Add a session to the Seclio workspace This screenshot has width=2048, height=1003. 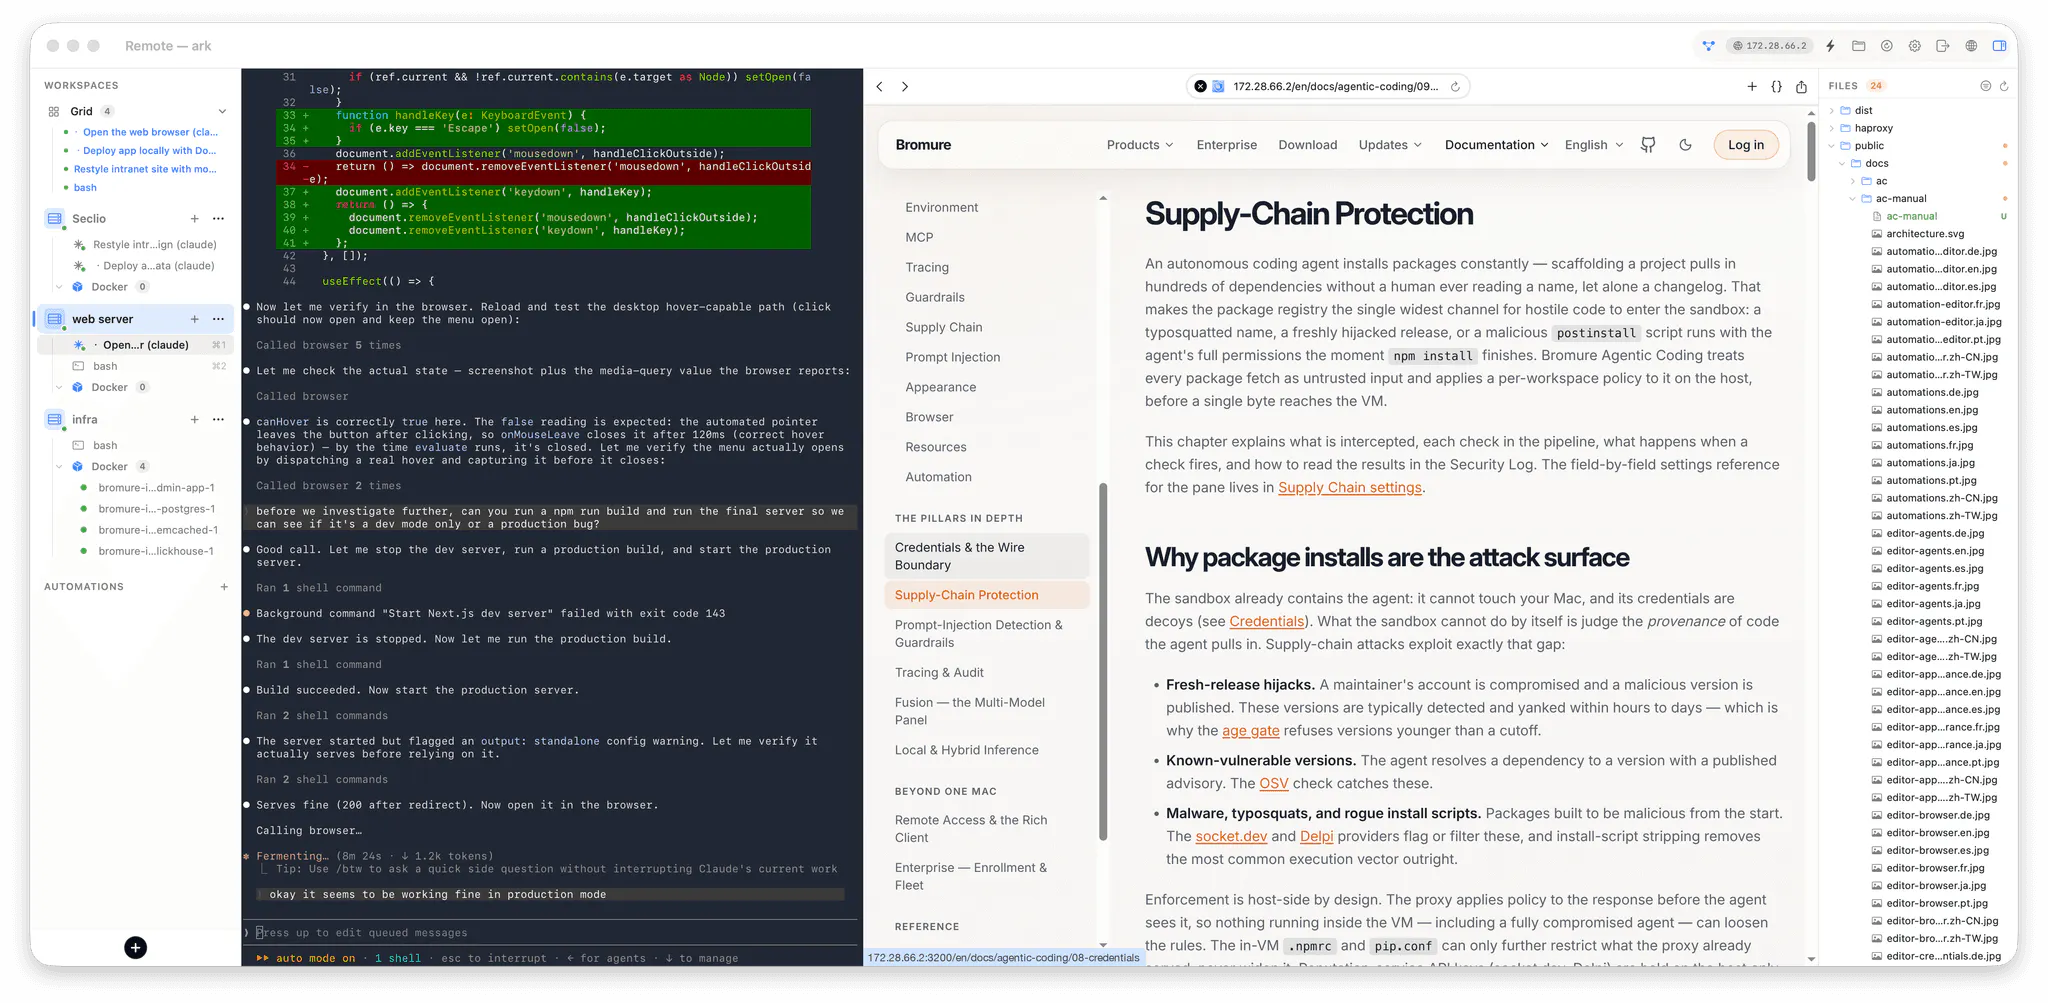tap(194, 219)
